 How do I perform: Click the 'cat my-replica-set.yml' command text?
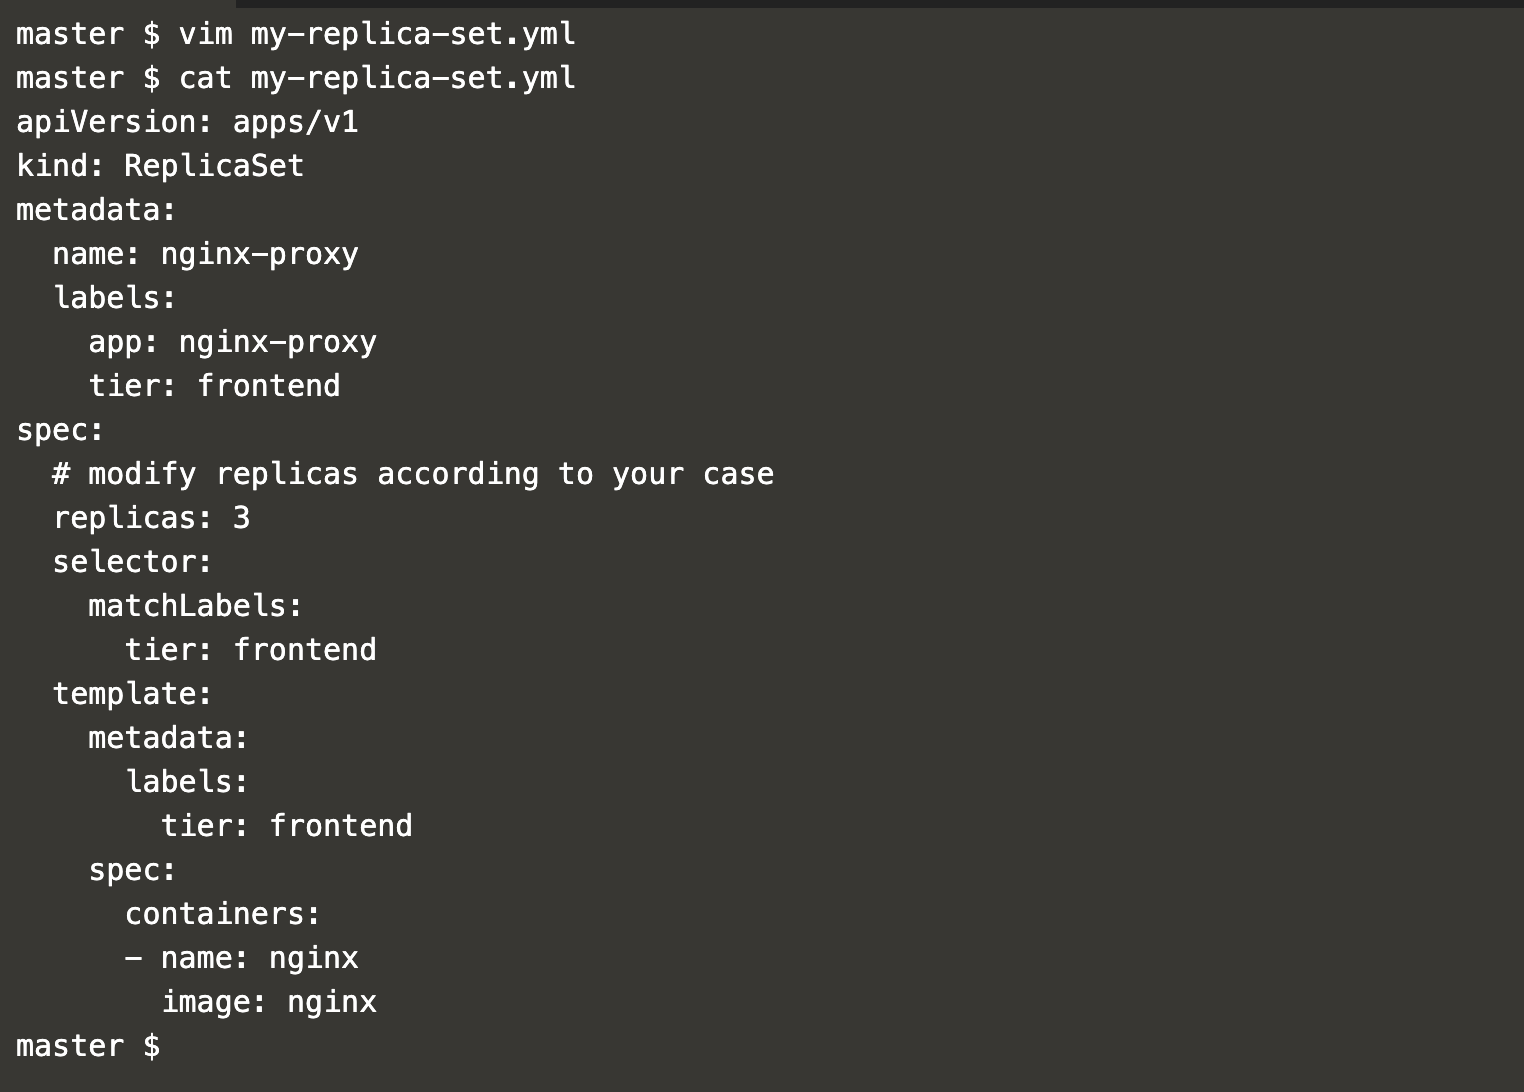coord(377,79)
